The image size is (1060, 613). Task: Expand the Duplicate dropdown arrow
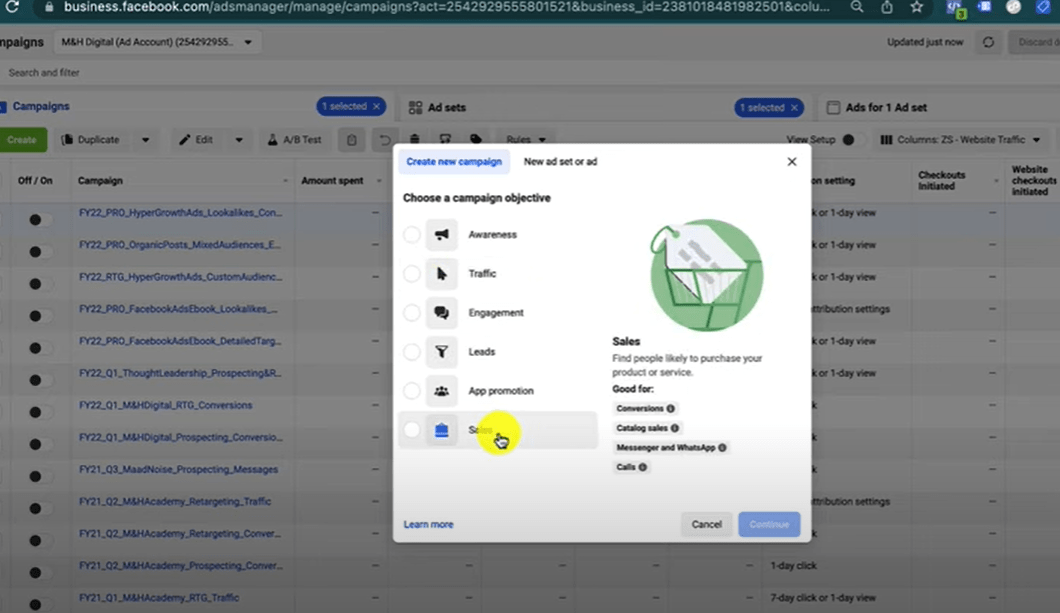click(x=145, y=140)
